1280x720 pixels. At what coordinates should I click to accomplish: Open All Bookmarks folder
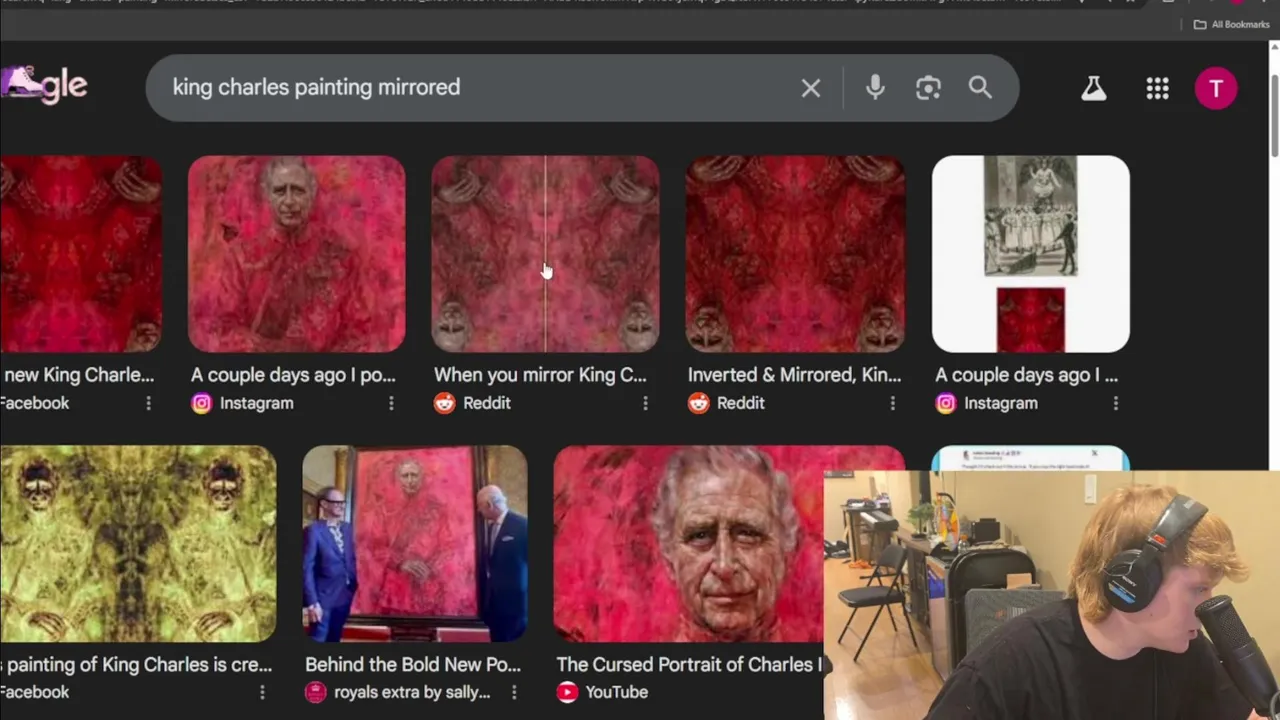coord(1232,24)
